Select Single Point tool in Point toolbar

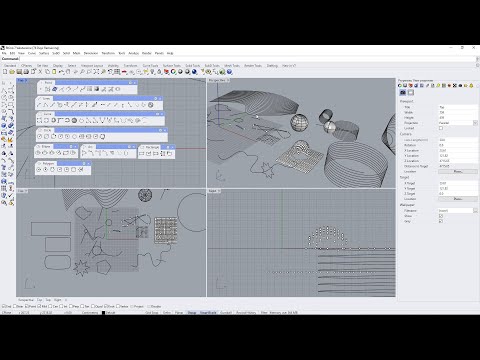pos(40,89)
